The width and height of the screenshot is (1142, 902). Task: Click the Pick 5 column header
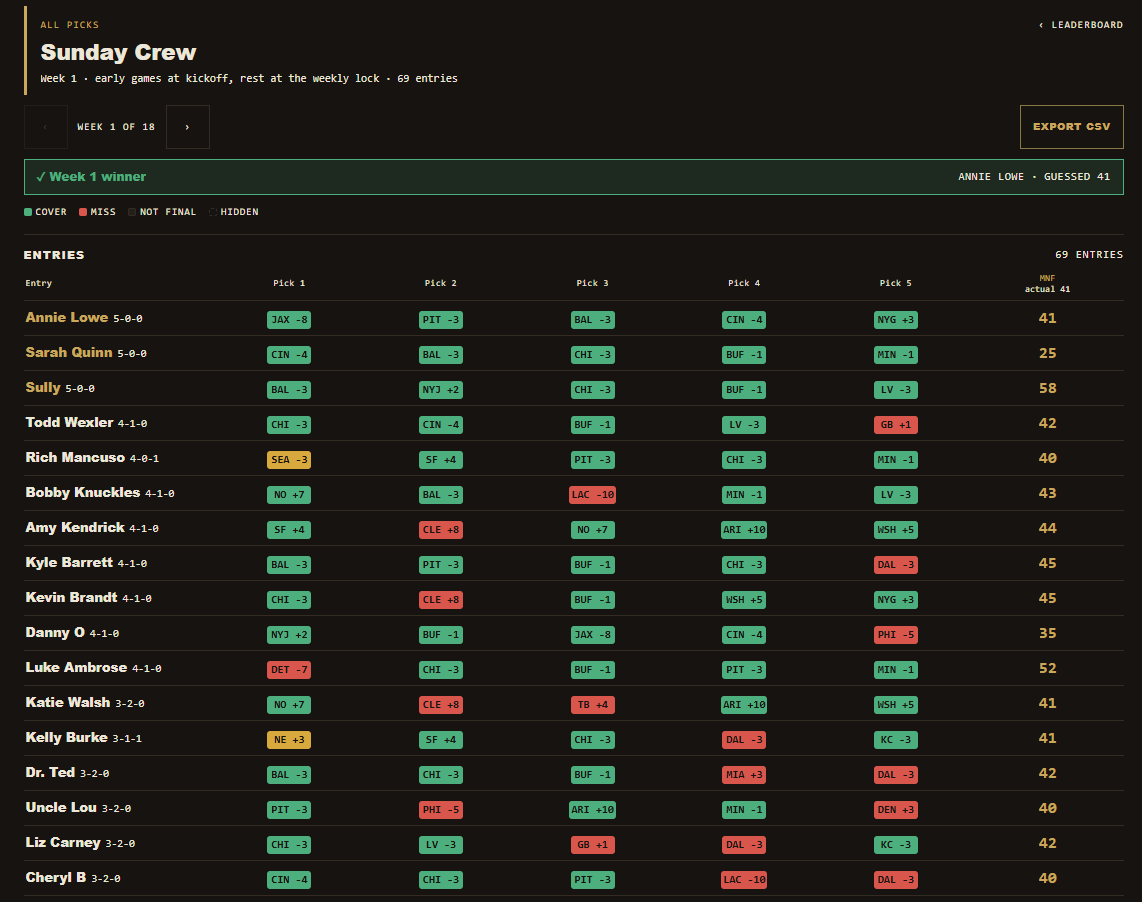point(895,283)
